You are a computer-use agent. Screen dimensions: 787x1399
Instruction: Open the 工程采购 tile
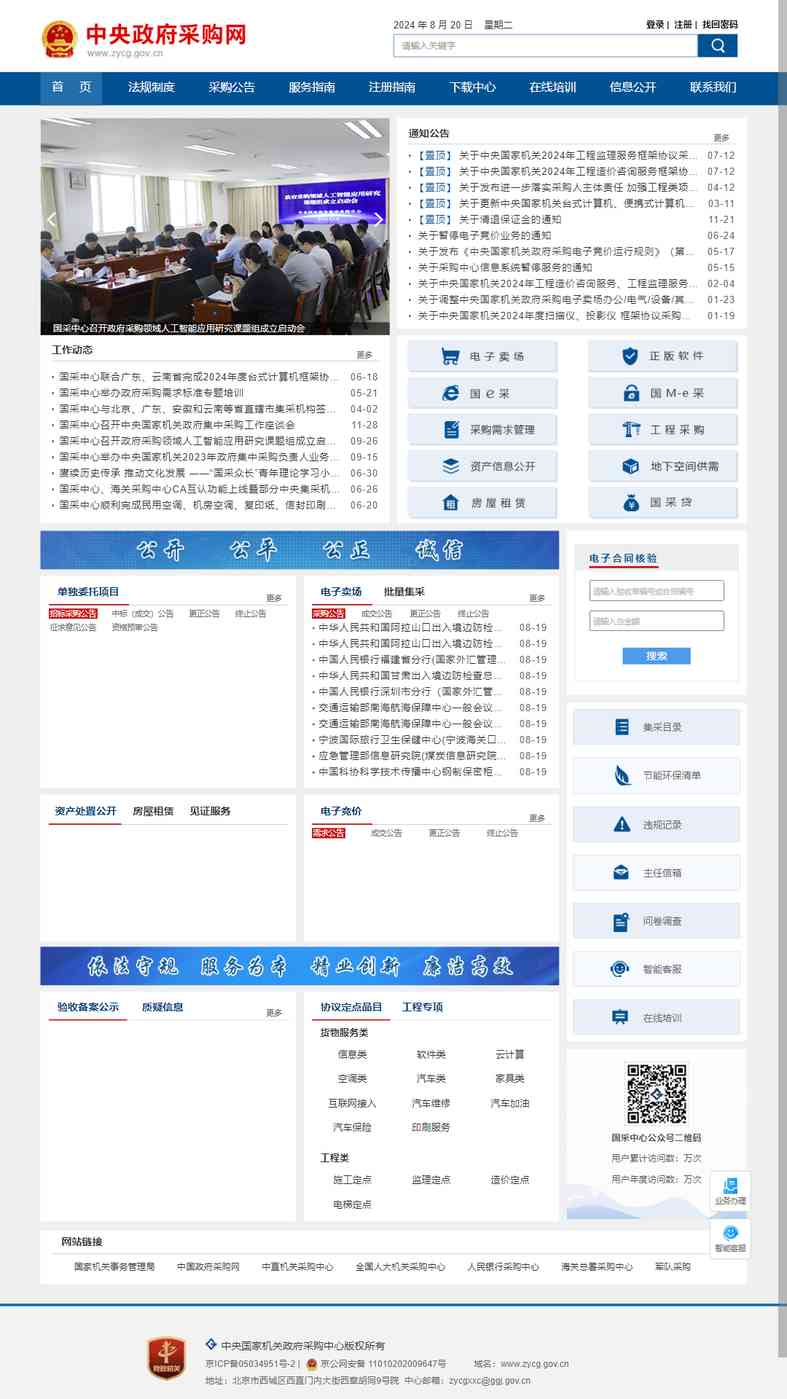coord(662,430)
